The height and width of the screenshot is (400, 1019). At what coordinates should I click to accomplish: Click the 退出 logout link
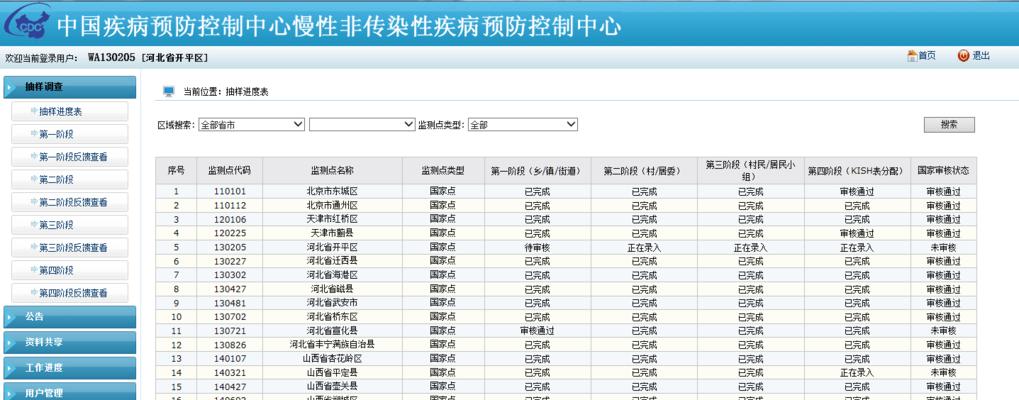click(x=981, y=56)
